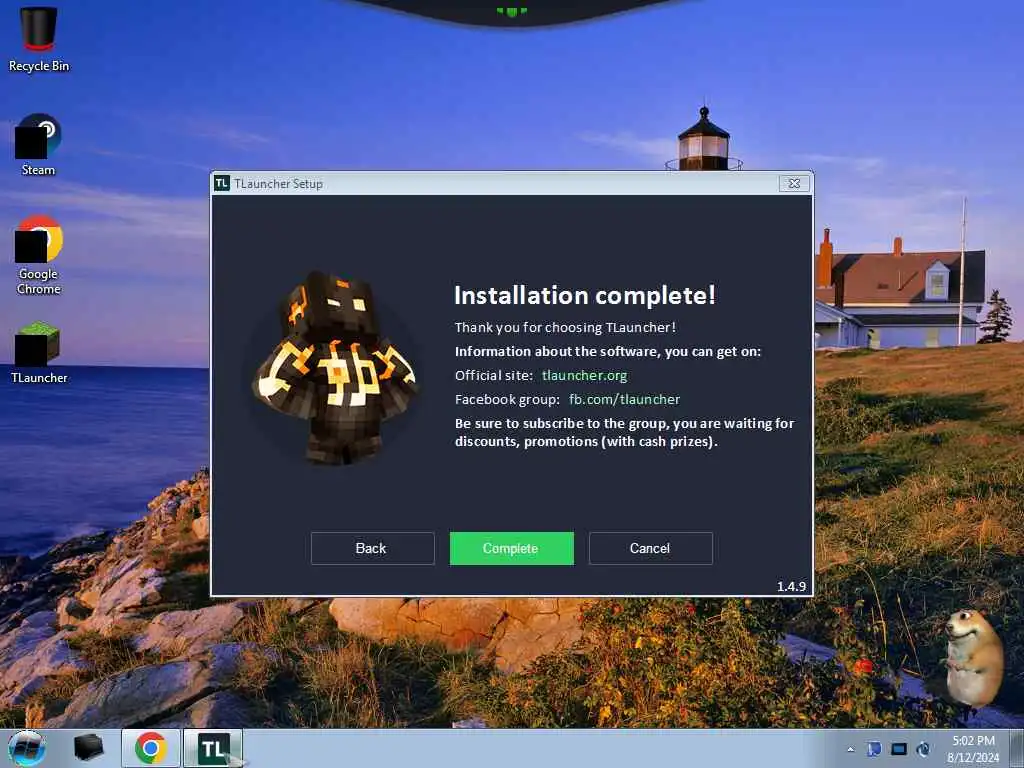Click the version number 1.4.9
The height and width of the screenshot is (768, 1024).
(x=791, y=586)
